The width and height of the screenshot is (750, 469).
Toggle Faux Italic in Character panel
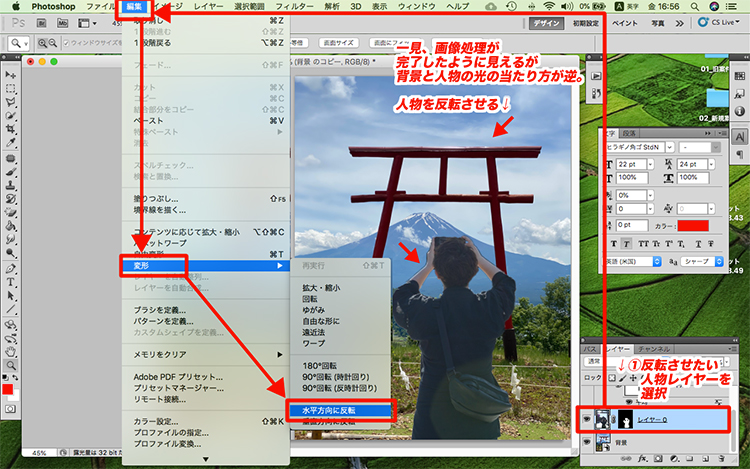pos(626,244)
